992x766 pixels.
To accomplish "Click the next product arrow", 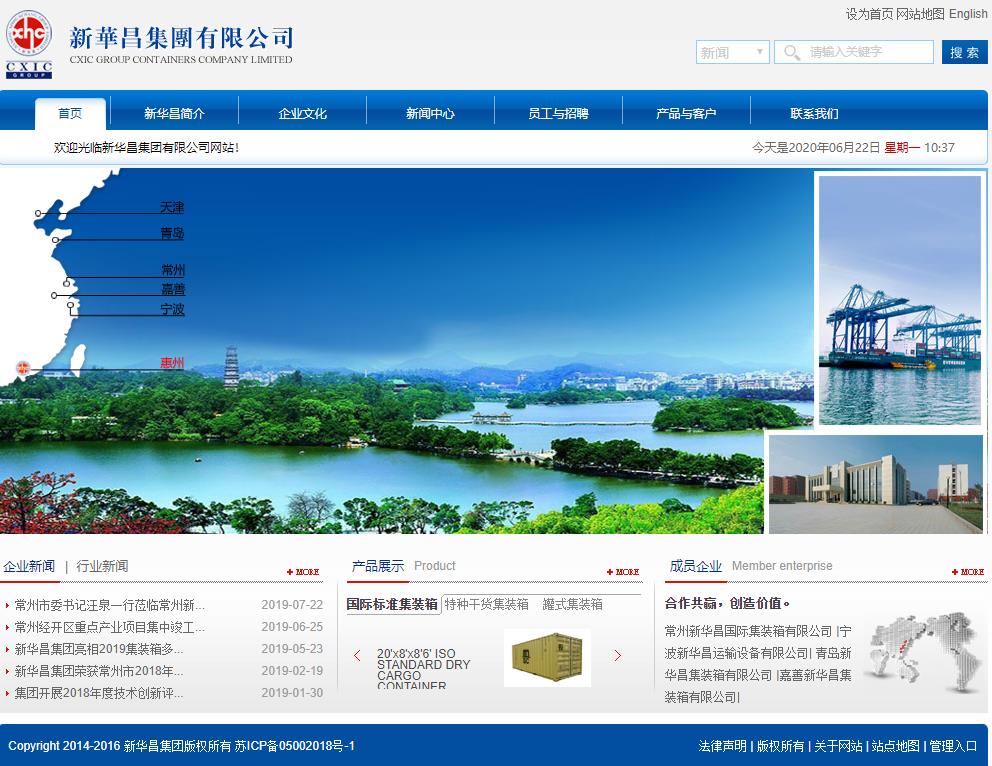I will tap(617, 655).
